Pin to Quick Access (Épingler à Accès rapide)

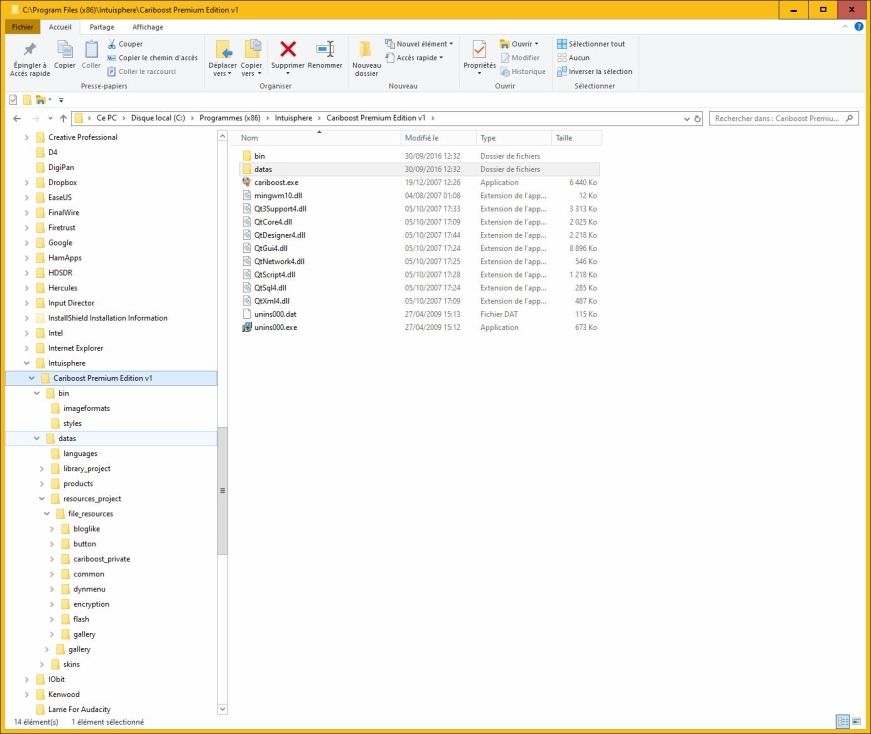[30, 58]
